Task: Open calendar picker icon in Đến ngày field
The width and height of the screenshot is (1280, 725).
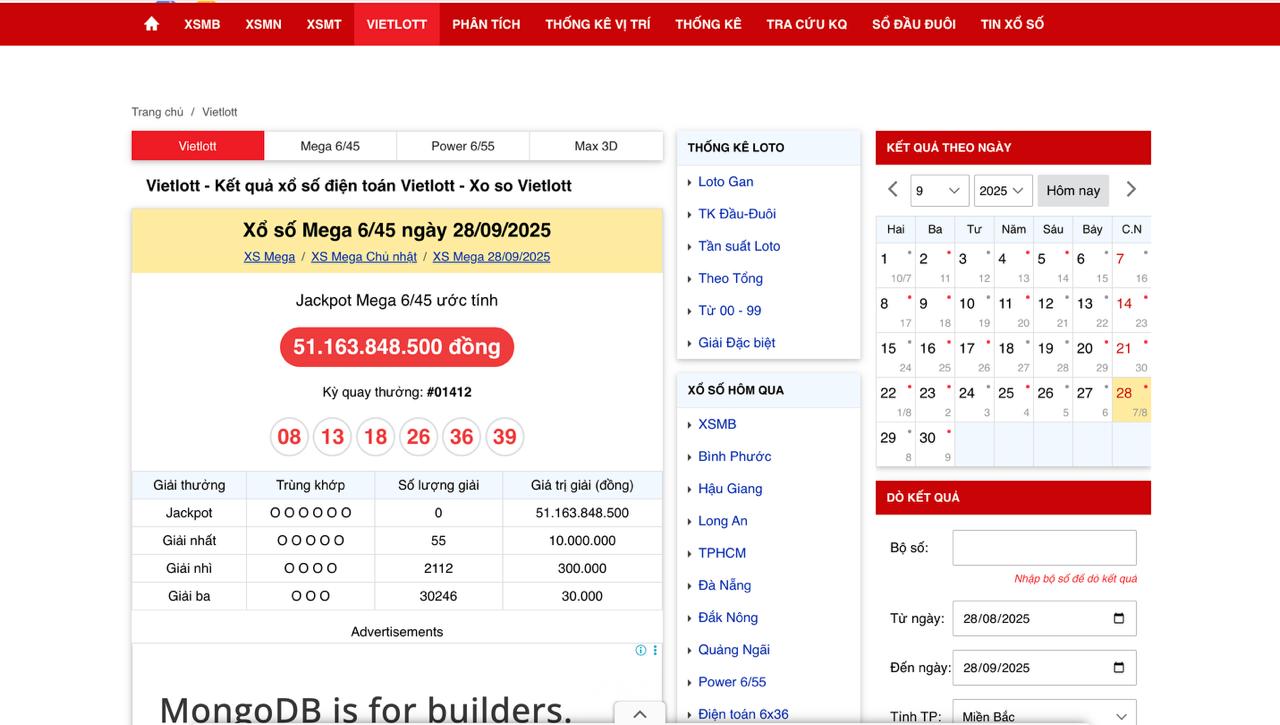Action: [1119, 668]
